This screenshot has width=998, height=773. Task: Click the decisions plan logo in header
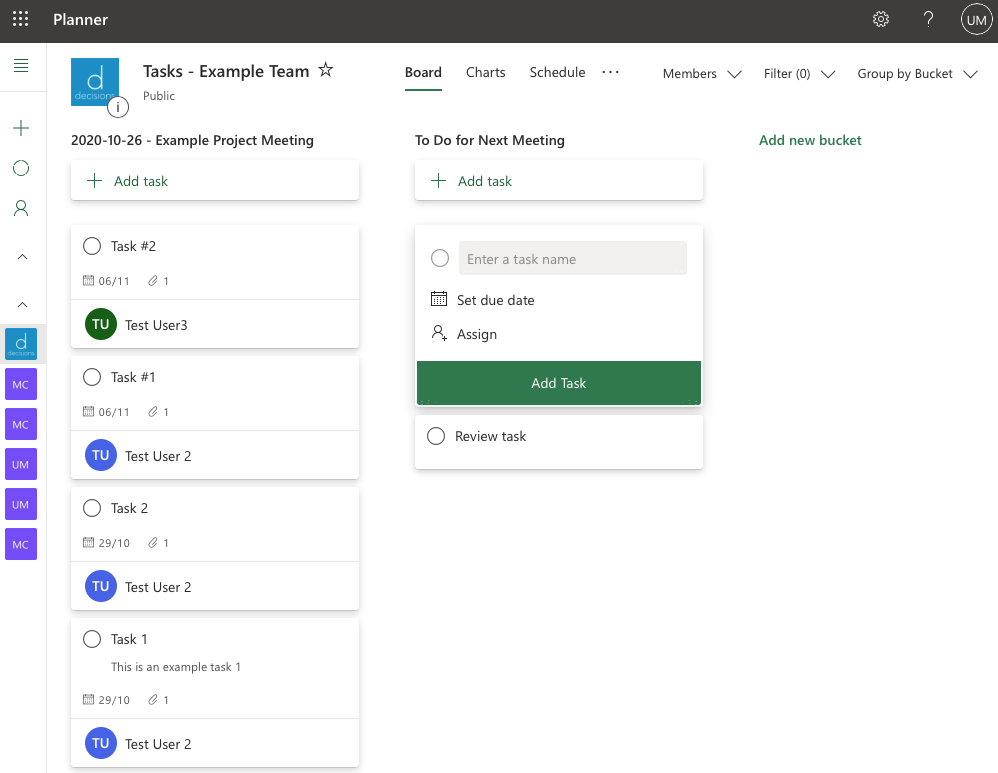(95, 82)
